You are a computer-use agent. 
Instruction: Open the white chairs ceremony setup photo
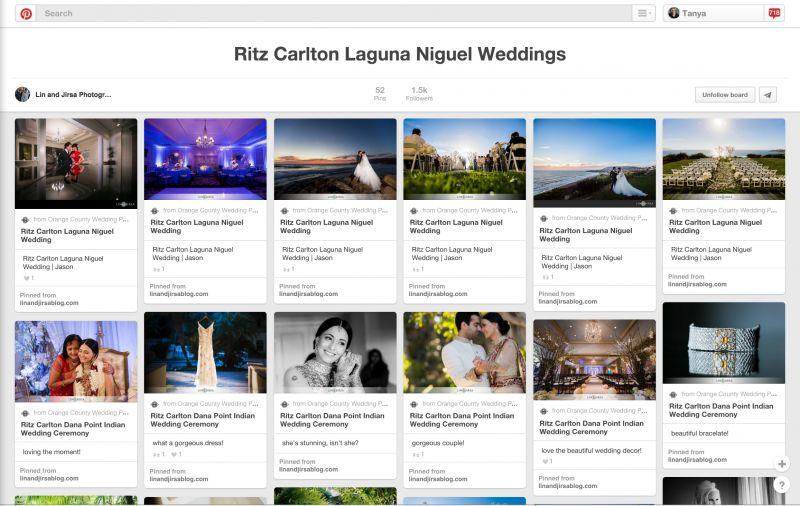(x=723, y=159)
